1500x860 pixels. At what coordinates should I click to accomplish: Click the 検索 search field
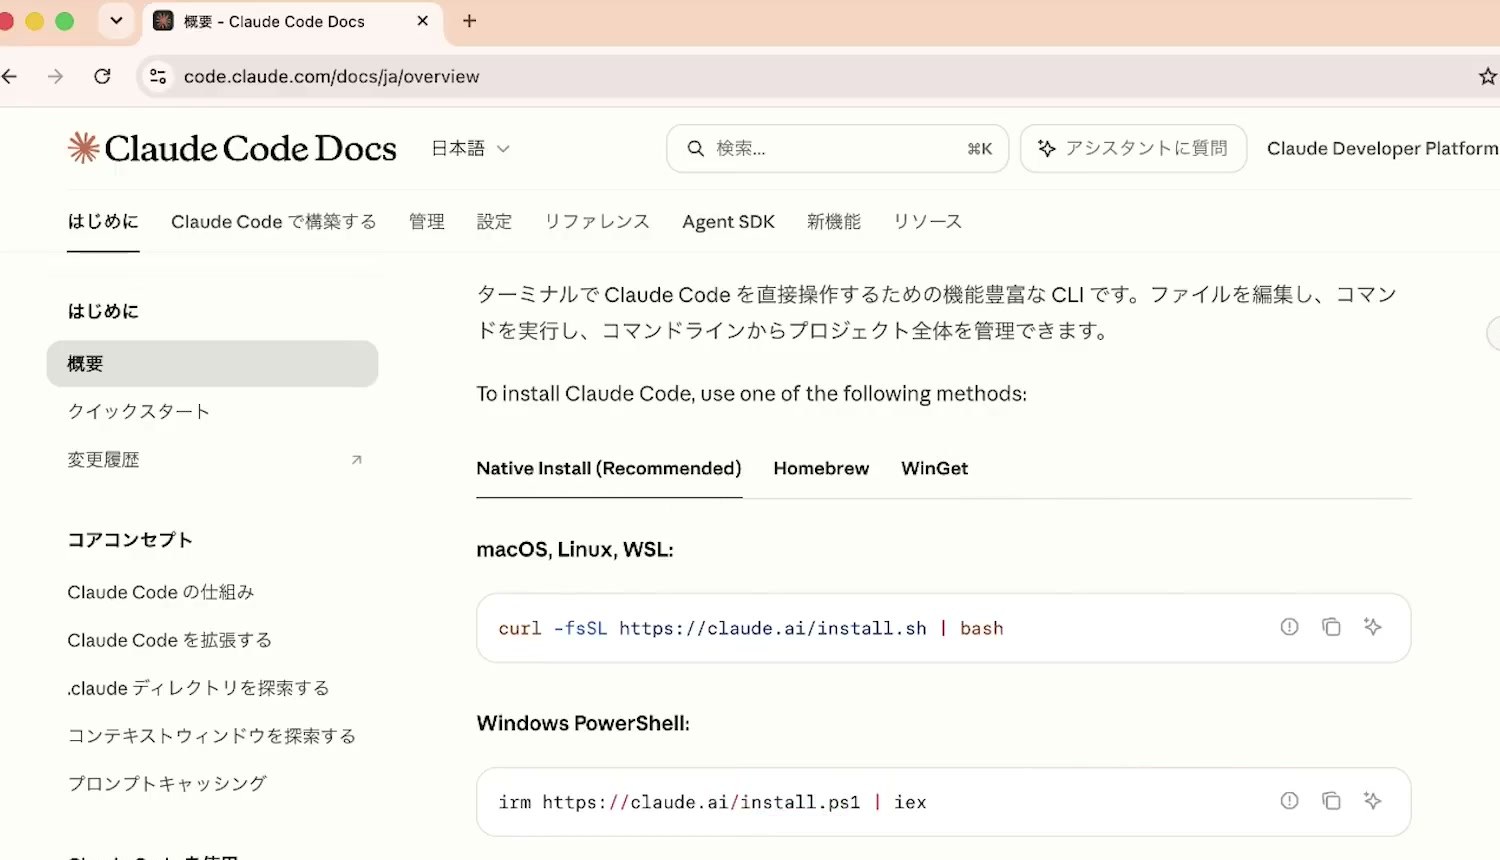point(838,149)
